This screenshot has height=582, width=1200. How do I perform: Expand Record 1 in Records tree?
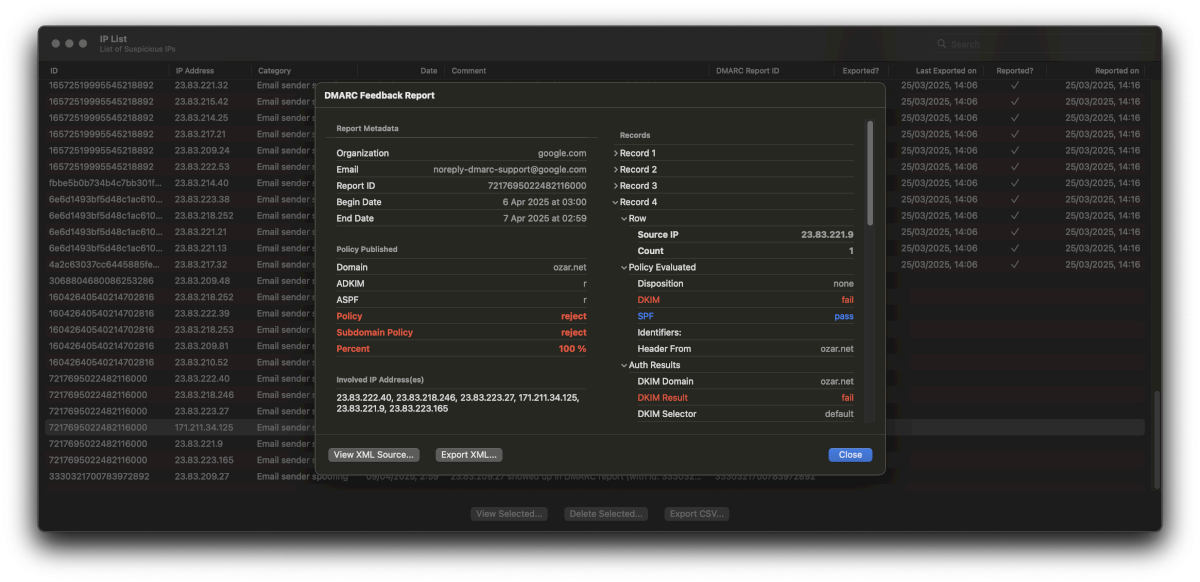[616, 154]
